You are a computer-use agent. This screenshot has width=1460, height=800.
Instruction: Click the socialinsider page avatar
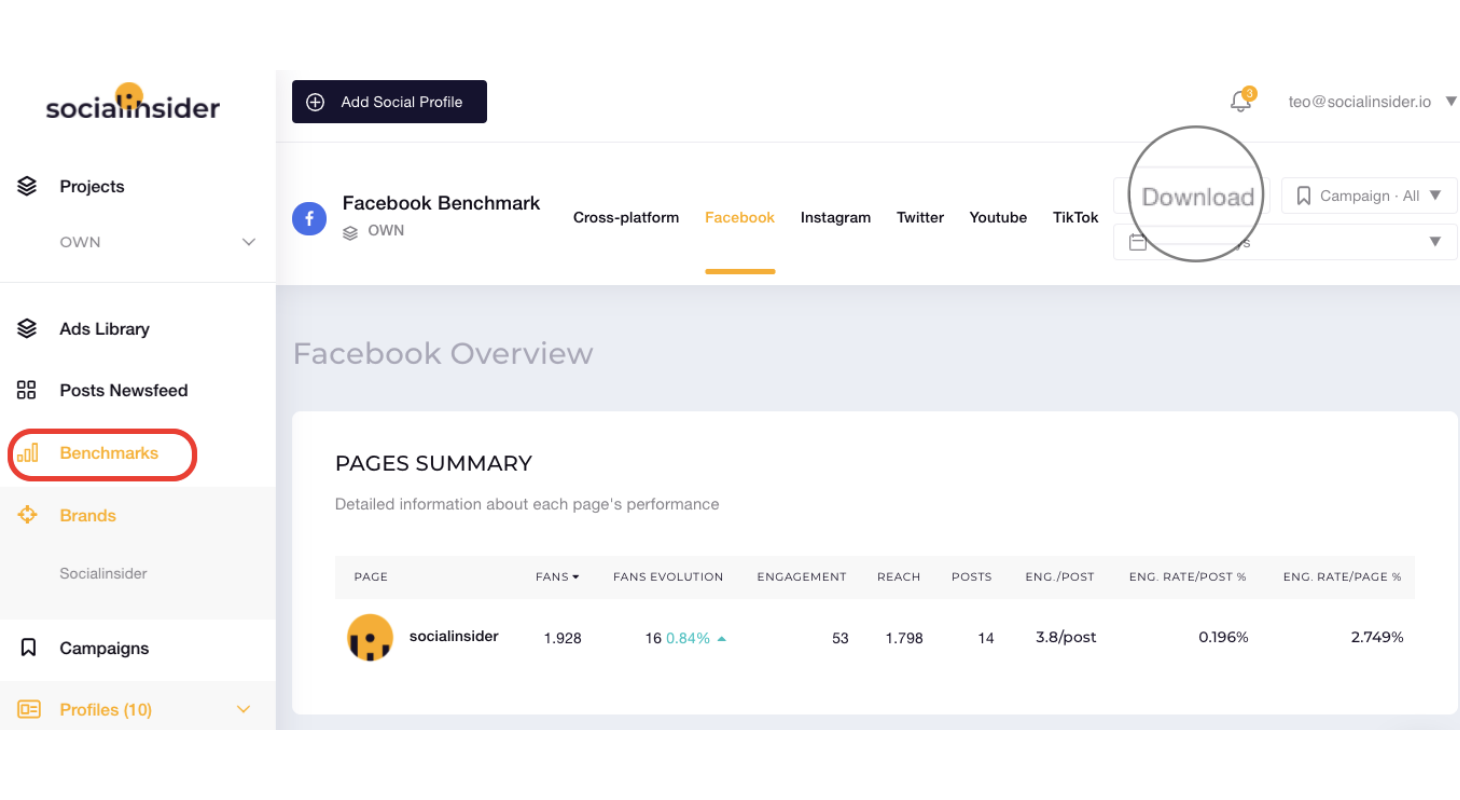pos(370,637)
